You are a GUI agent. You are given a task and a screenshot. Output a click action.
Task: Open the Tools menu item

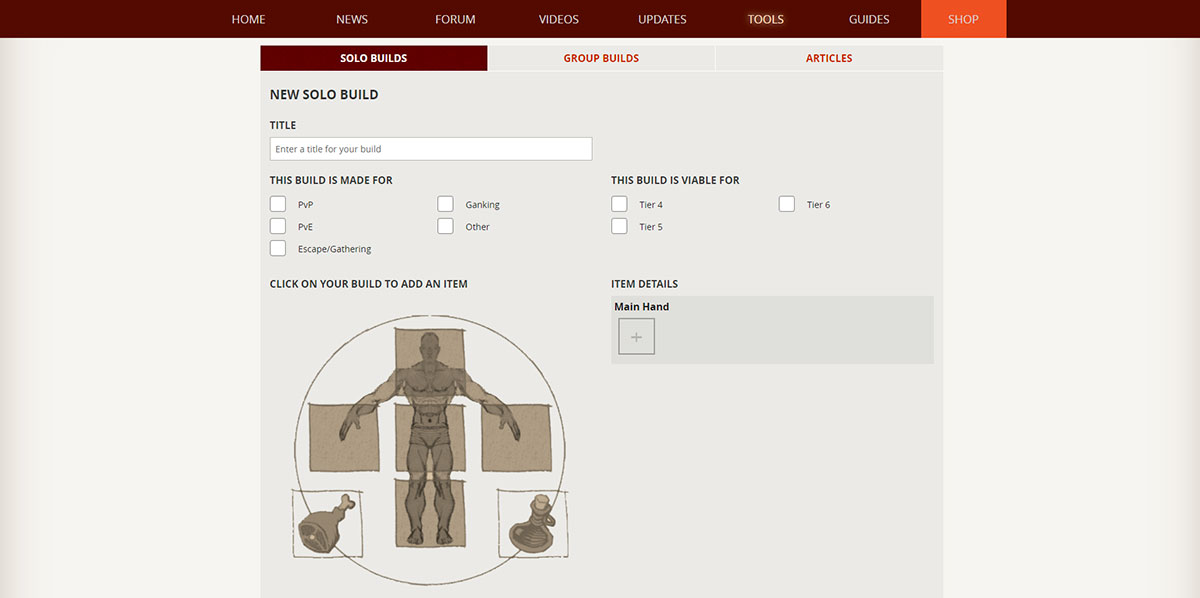tap(766, 19)
